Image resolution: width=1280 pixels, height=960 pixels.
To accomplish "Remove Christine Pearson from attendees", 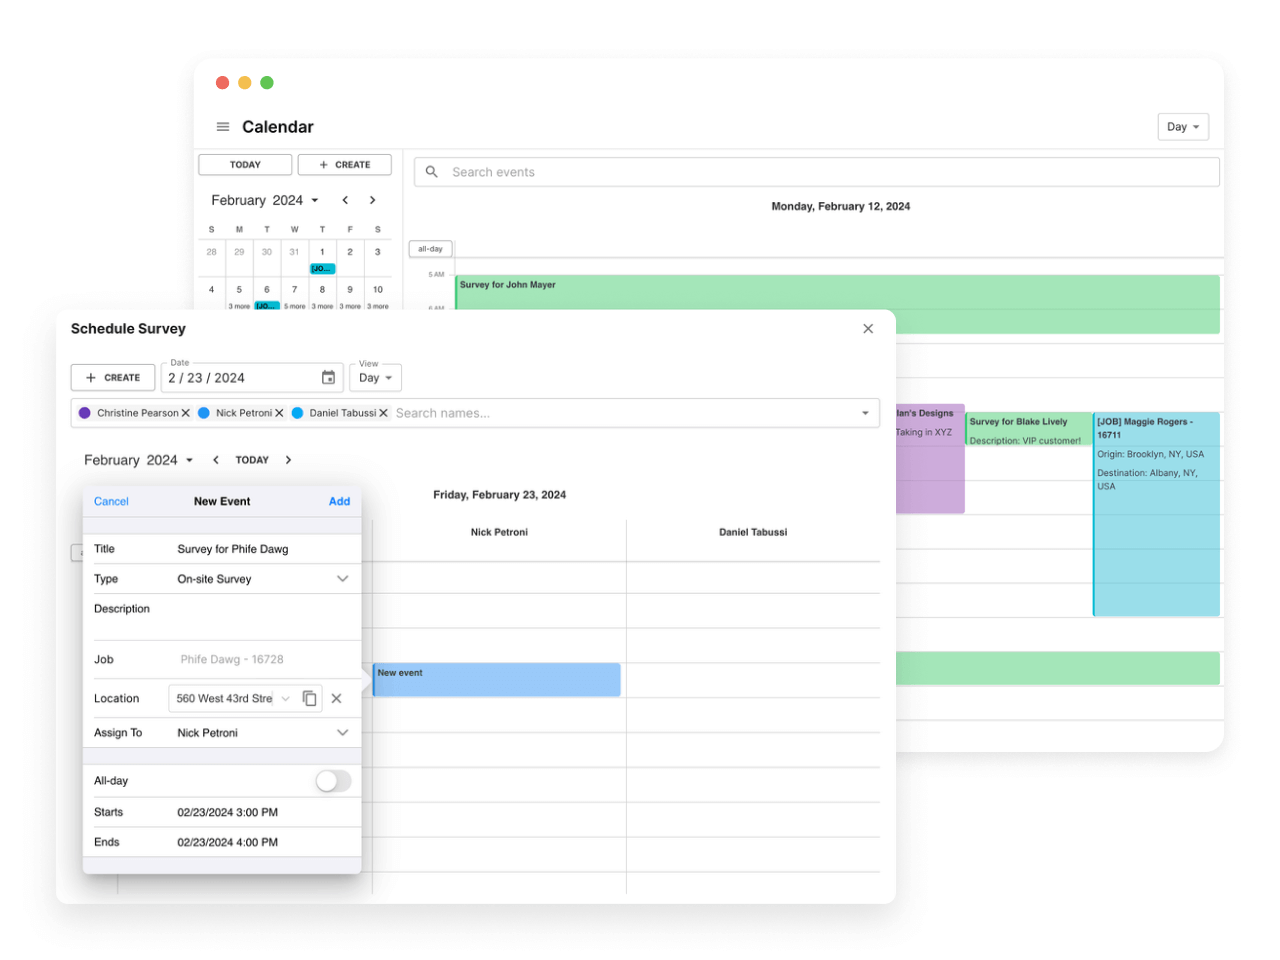I will tap(185, 412).
